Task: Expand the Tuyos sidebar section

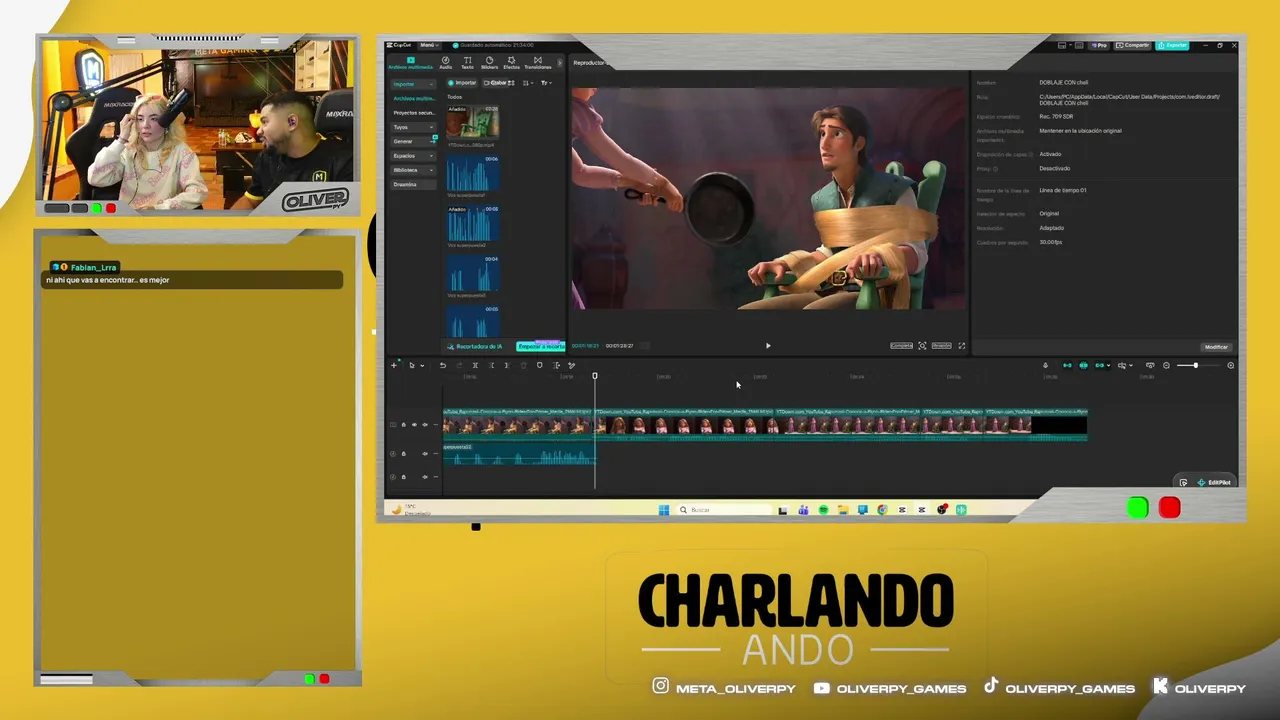Action: pos(412,127)
